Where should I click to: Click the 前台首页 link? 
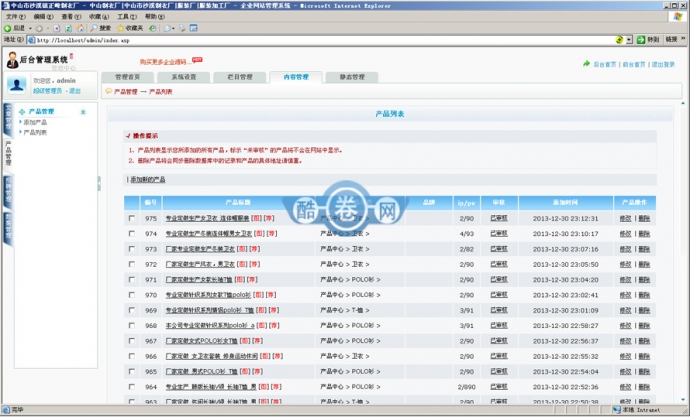coord(634,64)
